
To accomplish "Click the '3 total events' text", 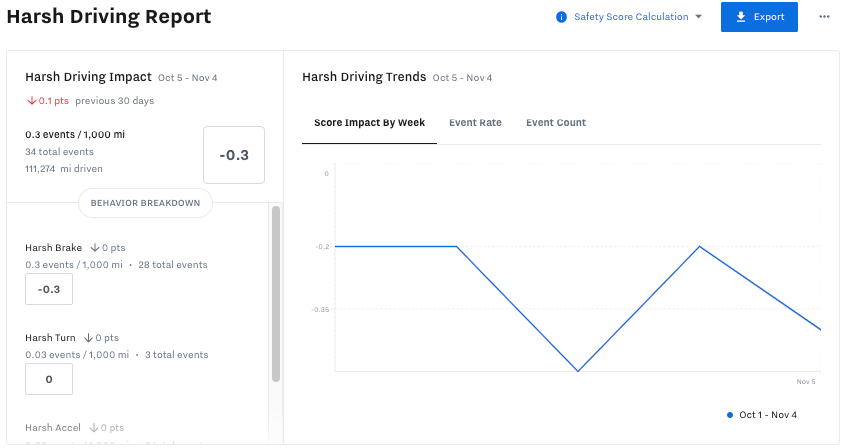I will click(176, 355).
